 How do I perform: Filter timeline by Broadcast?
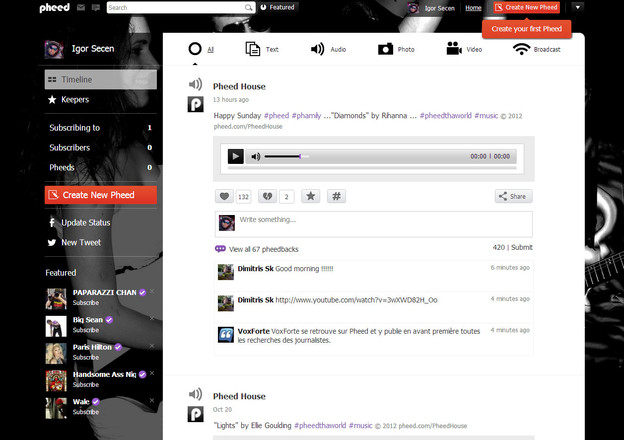tap(536, 49)
